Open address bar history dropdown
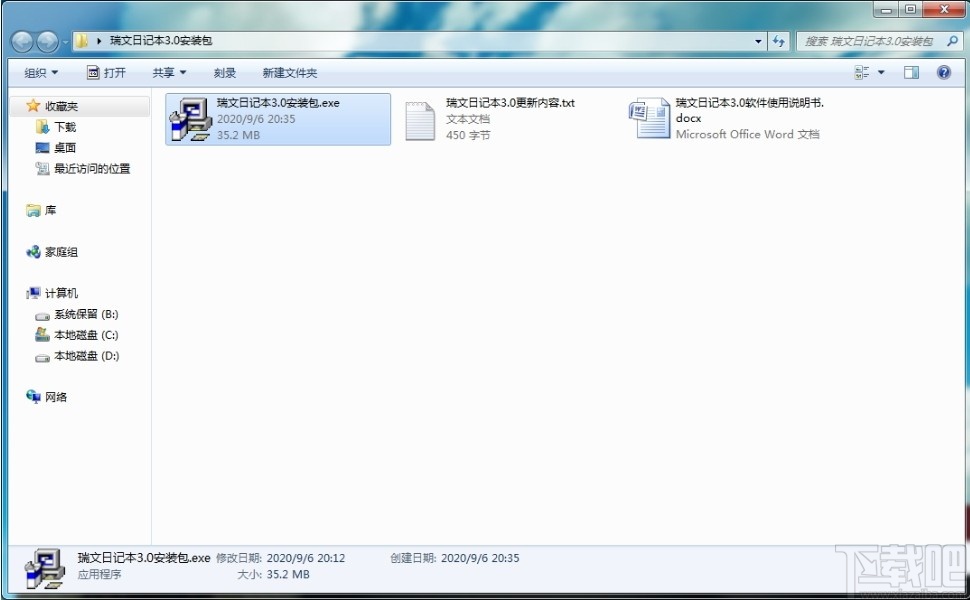 758,41
